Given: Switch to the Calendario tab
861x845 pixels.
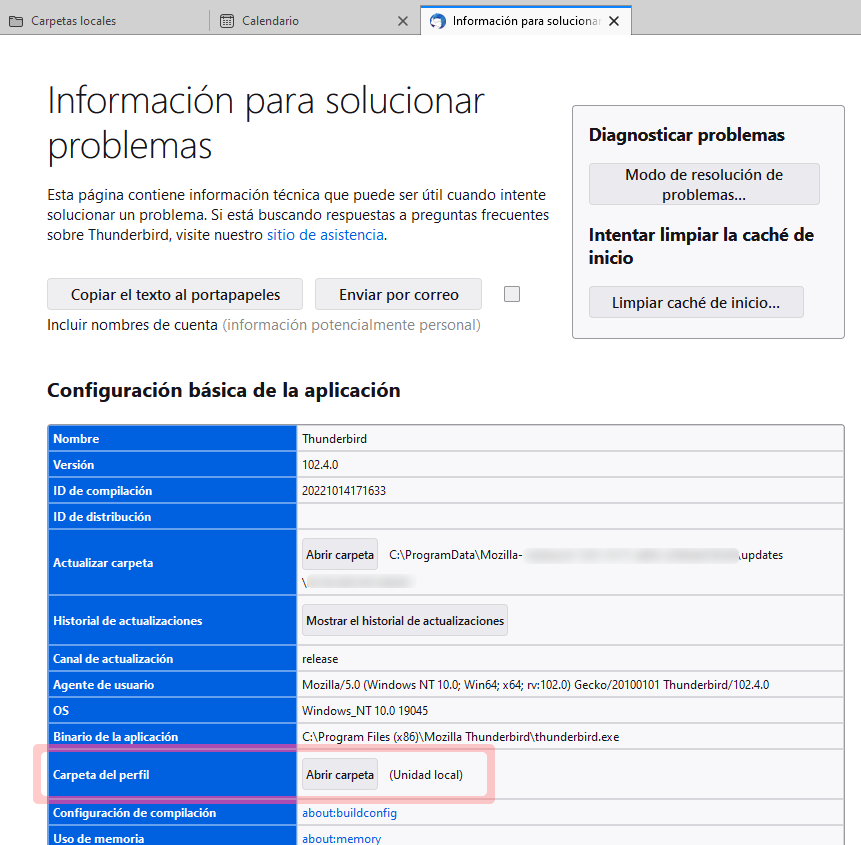Looking at the screenshot, I should tap(315, 21).
